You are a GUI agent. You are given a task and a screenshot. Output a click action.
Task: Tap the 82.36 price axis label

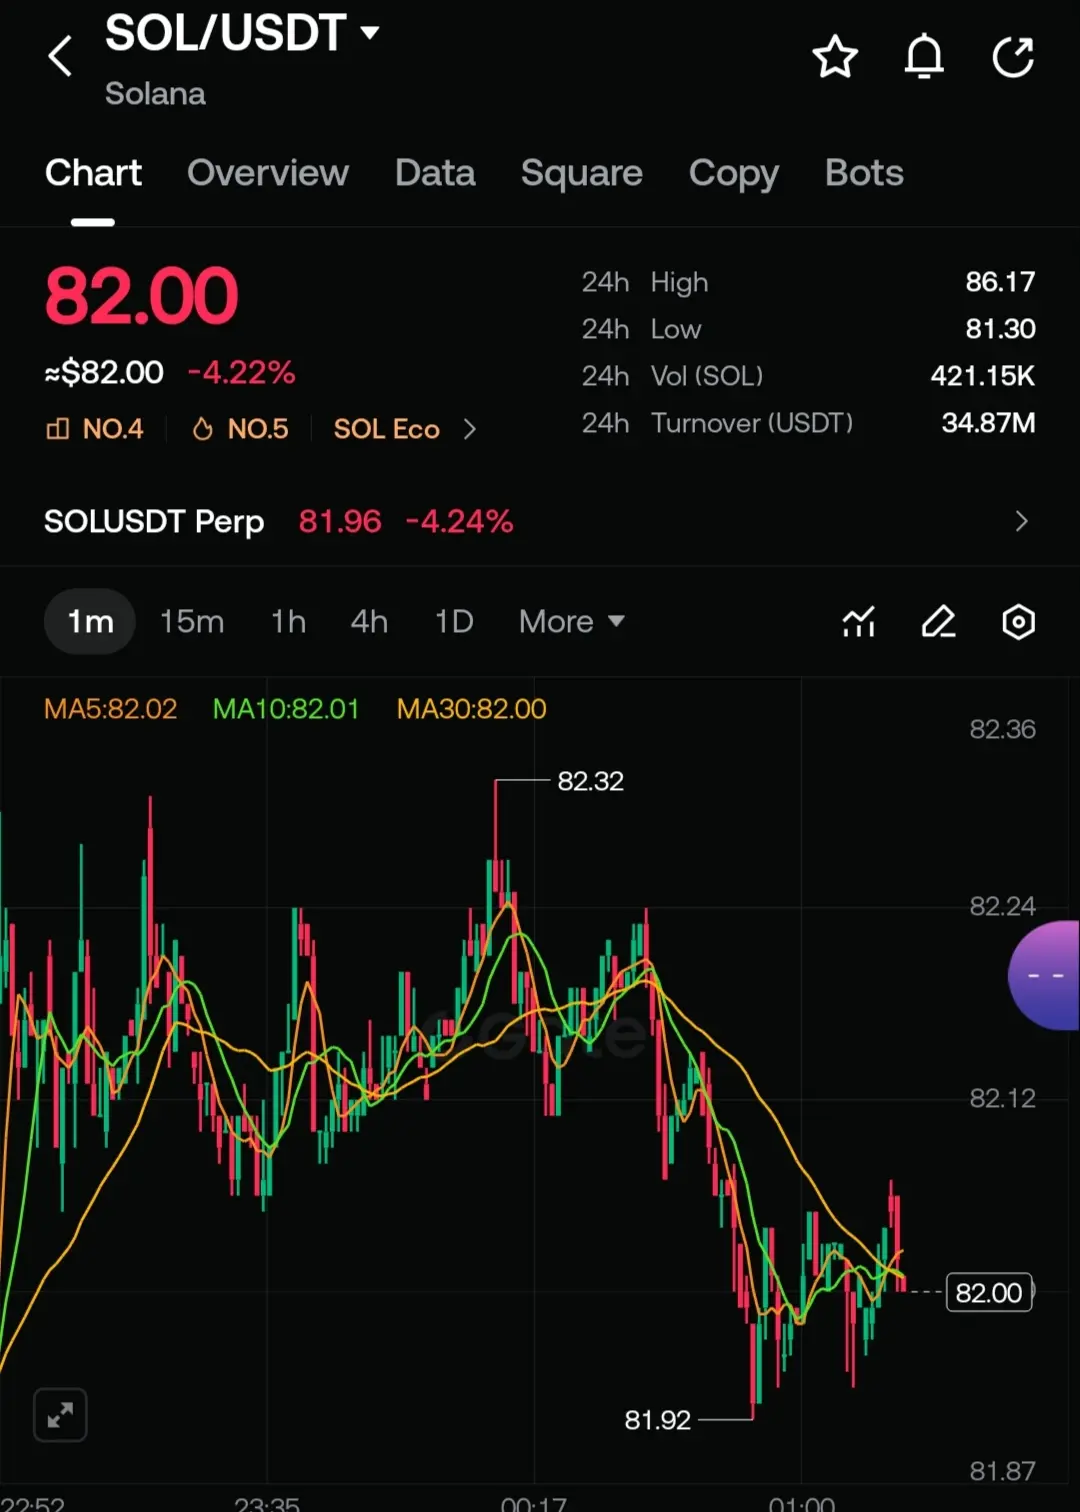[x=1002, y=729]
